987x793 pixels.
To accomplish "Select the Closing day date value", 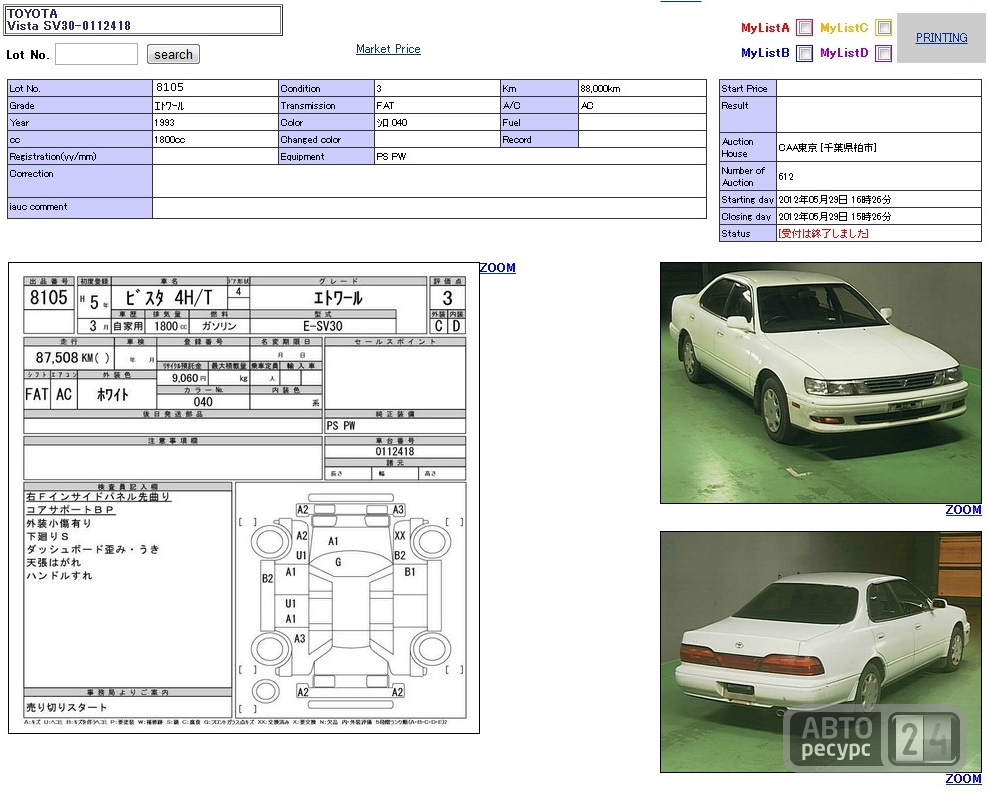I will [835, 217].
